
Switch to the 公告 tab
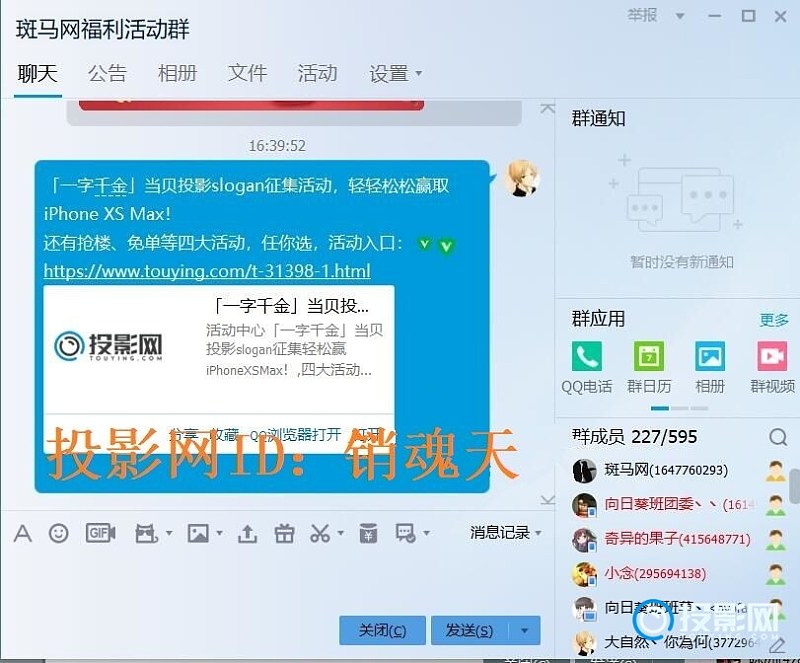point(107,74)
